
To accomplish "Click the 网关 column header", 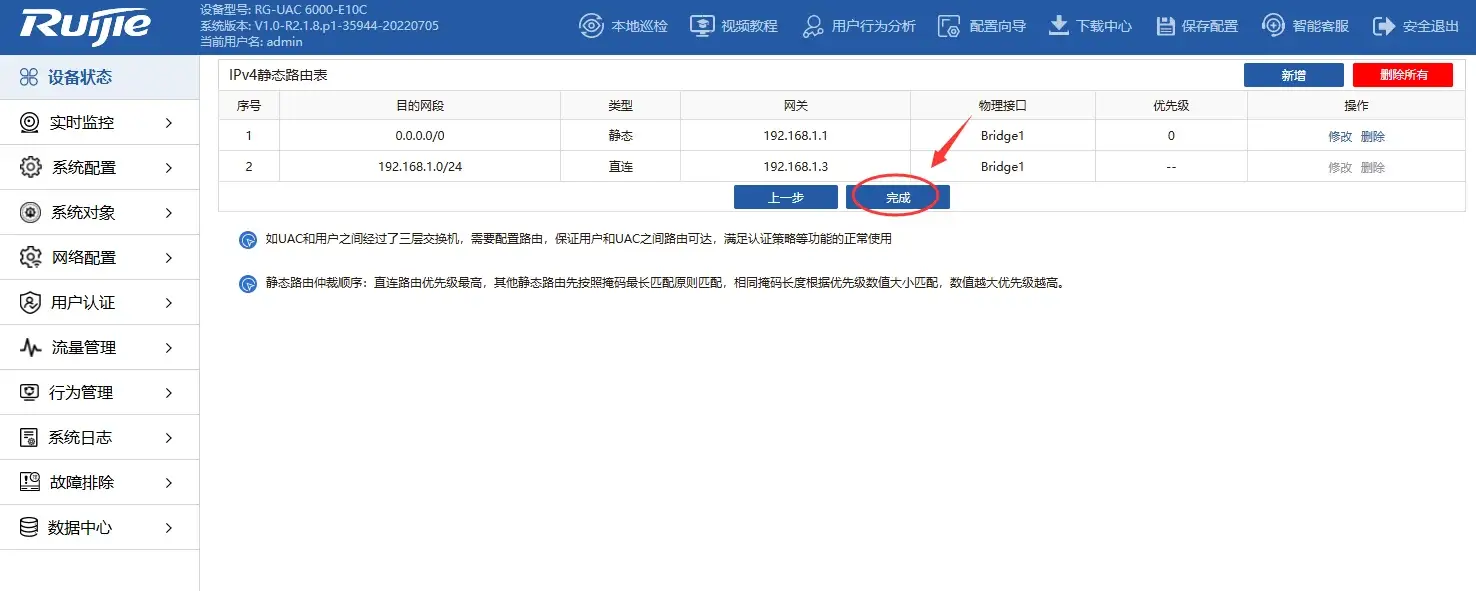I will tap(796, 105).
